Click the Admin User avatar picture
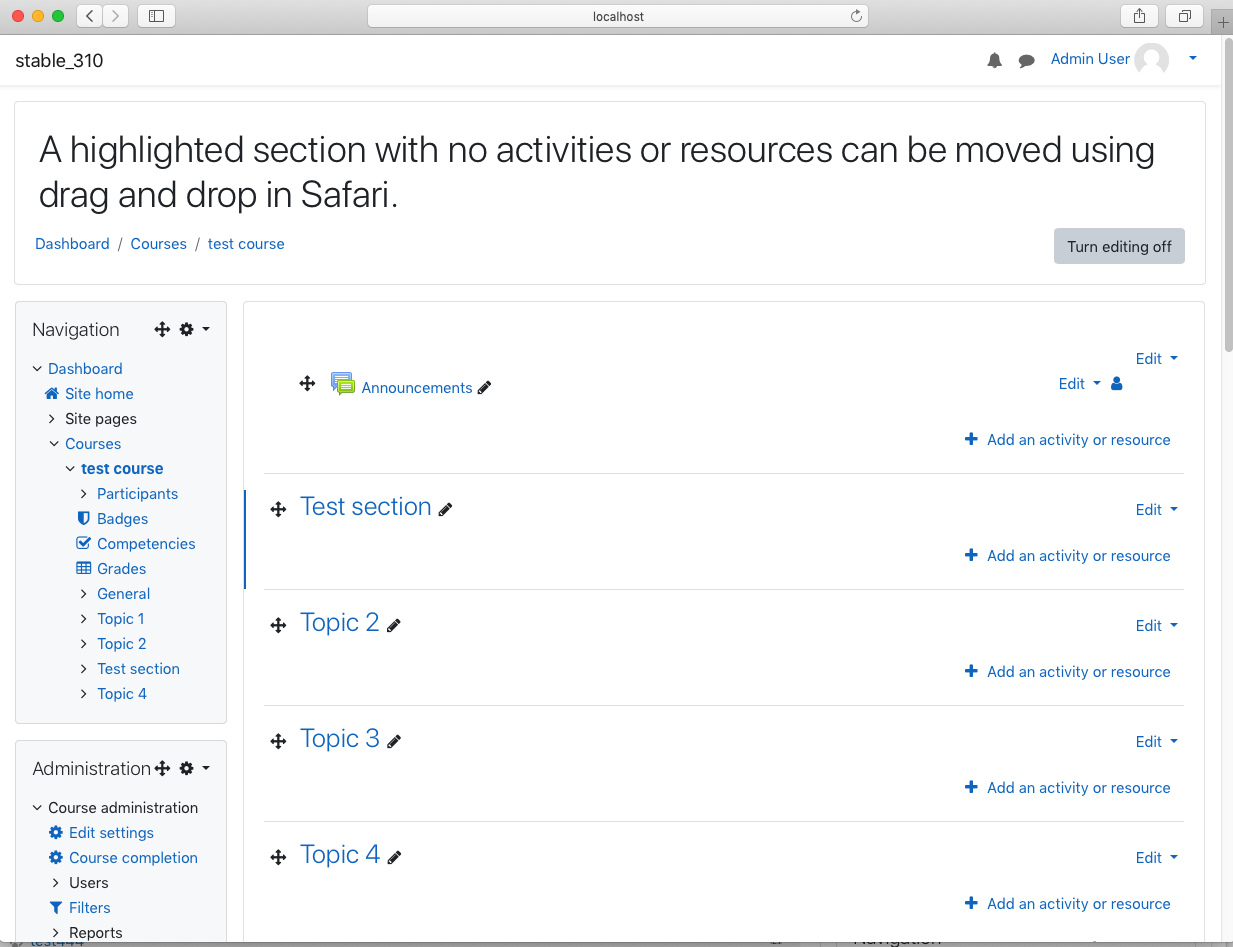The height and width of the screenshot is (947, 1233). 1151,60
